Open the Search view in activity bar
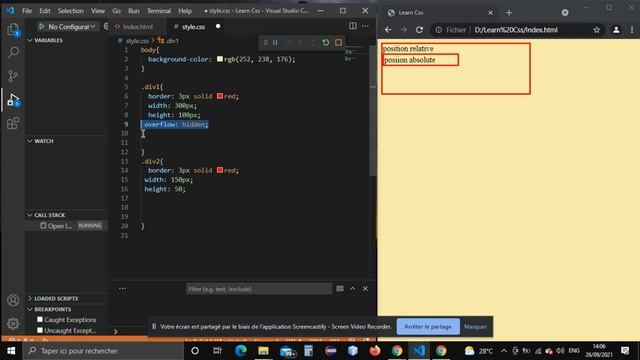This screenshot has height=360, width=640. click(x=13, y=53)
